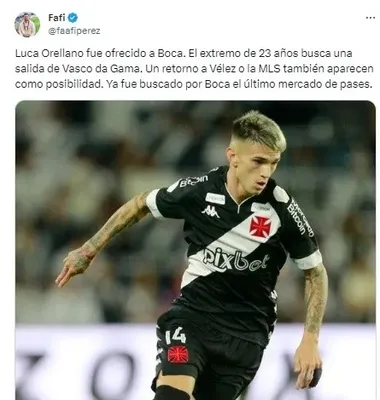This screenshot has width=380, height=400.
Task: Click the Kappa logo on the jersey chest
Action: pos(210,211)
